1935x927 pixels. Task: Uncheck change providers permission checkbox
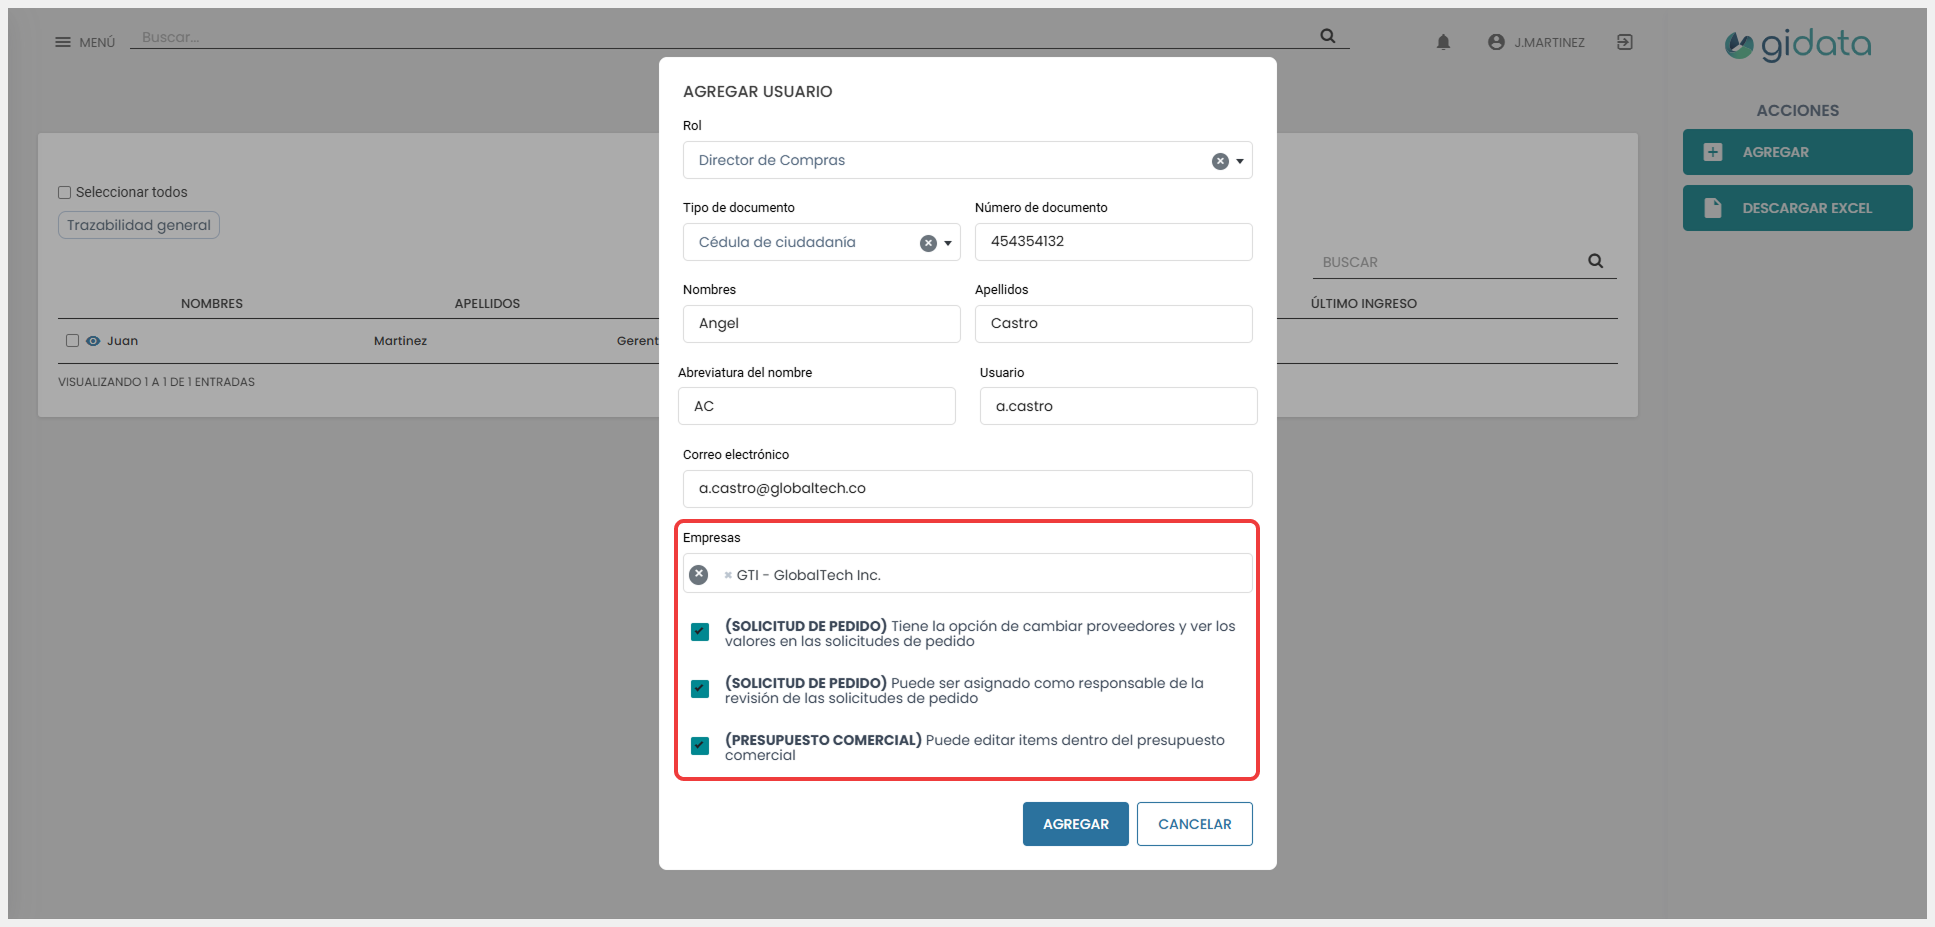700,632
